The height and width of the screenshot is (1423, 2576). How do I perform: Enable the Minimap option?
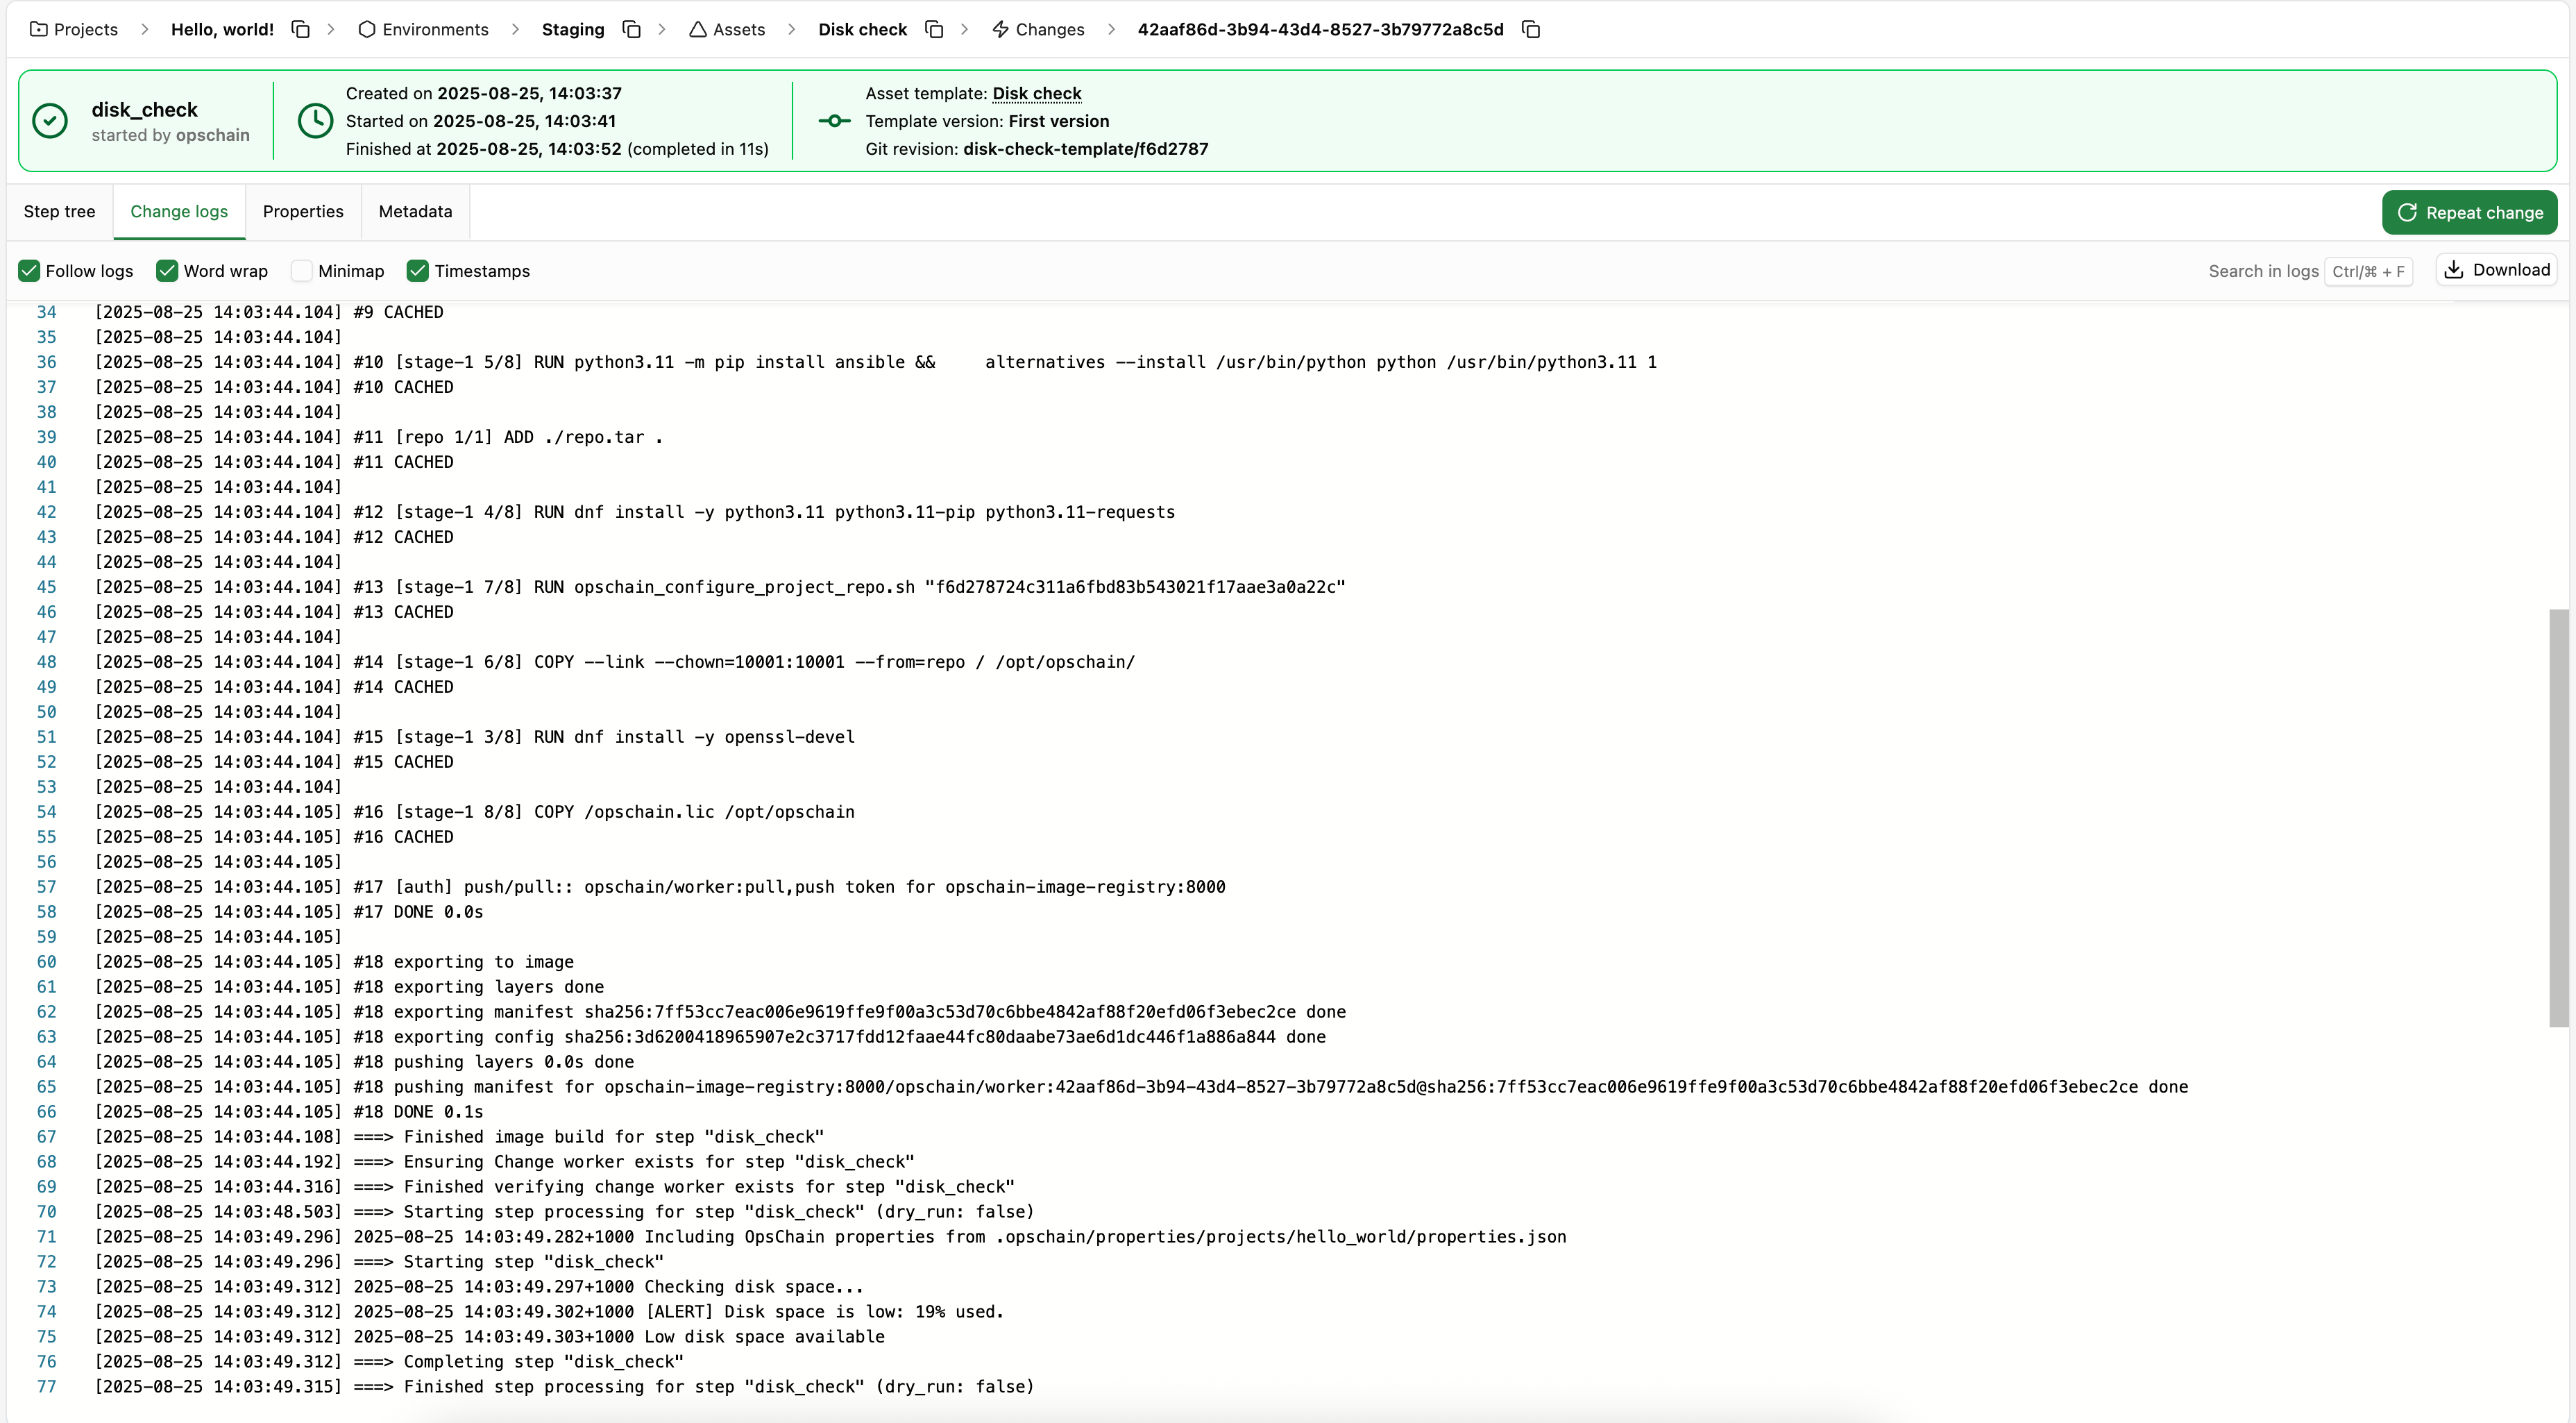(301, 270)
